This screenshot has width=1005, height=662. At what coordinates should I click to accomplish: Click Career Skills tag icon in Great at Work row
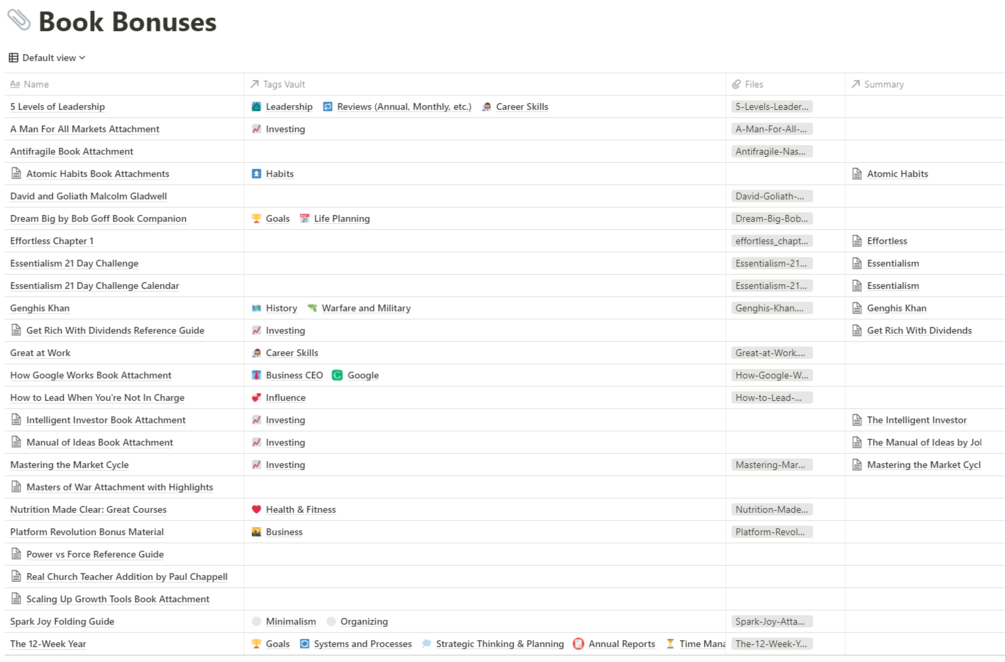tap(256, 353)
